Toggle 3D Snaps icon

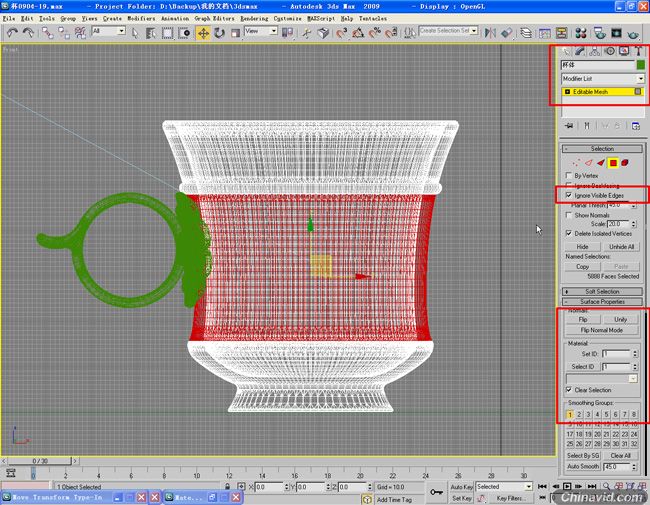[x=342, y=33]
